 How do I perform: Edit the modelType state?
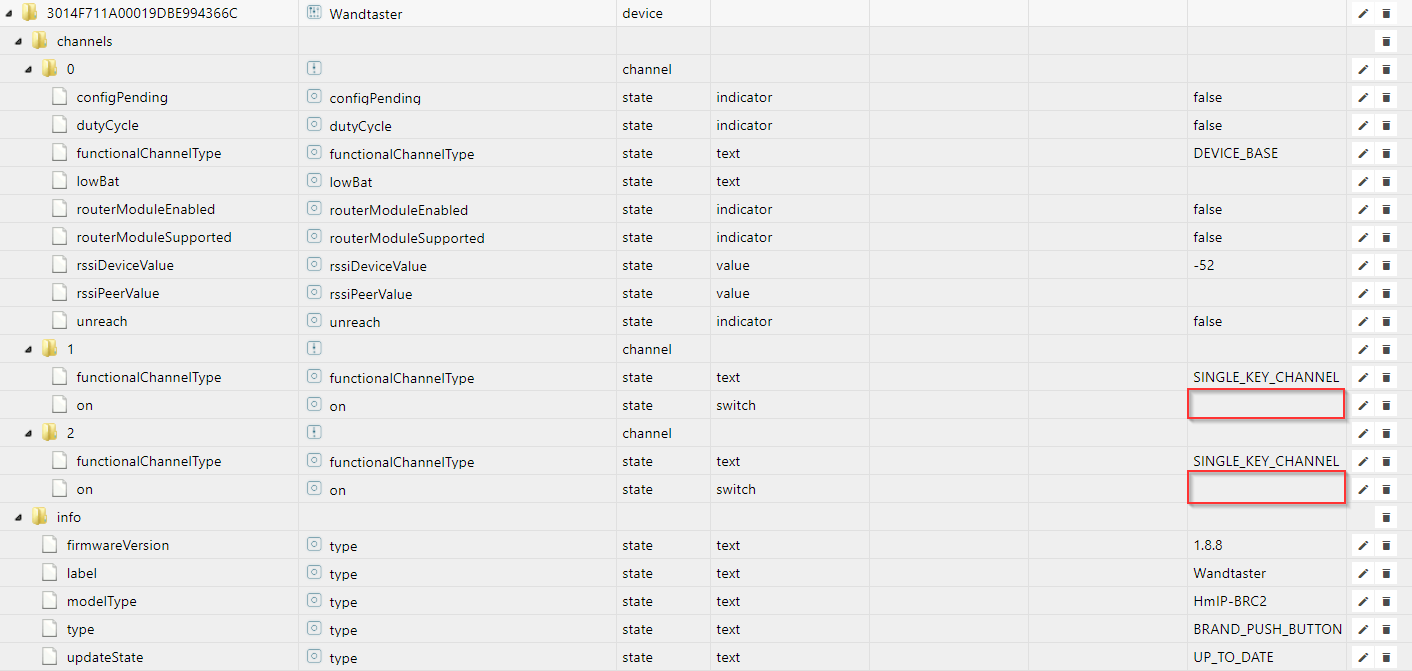1362,602
